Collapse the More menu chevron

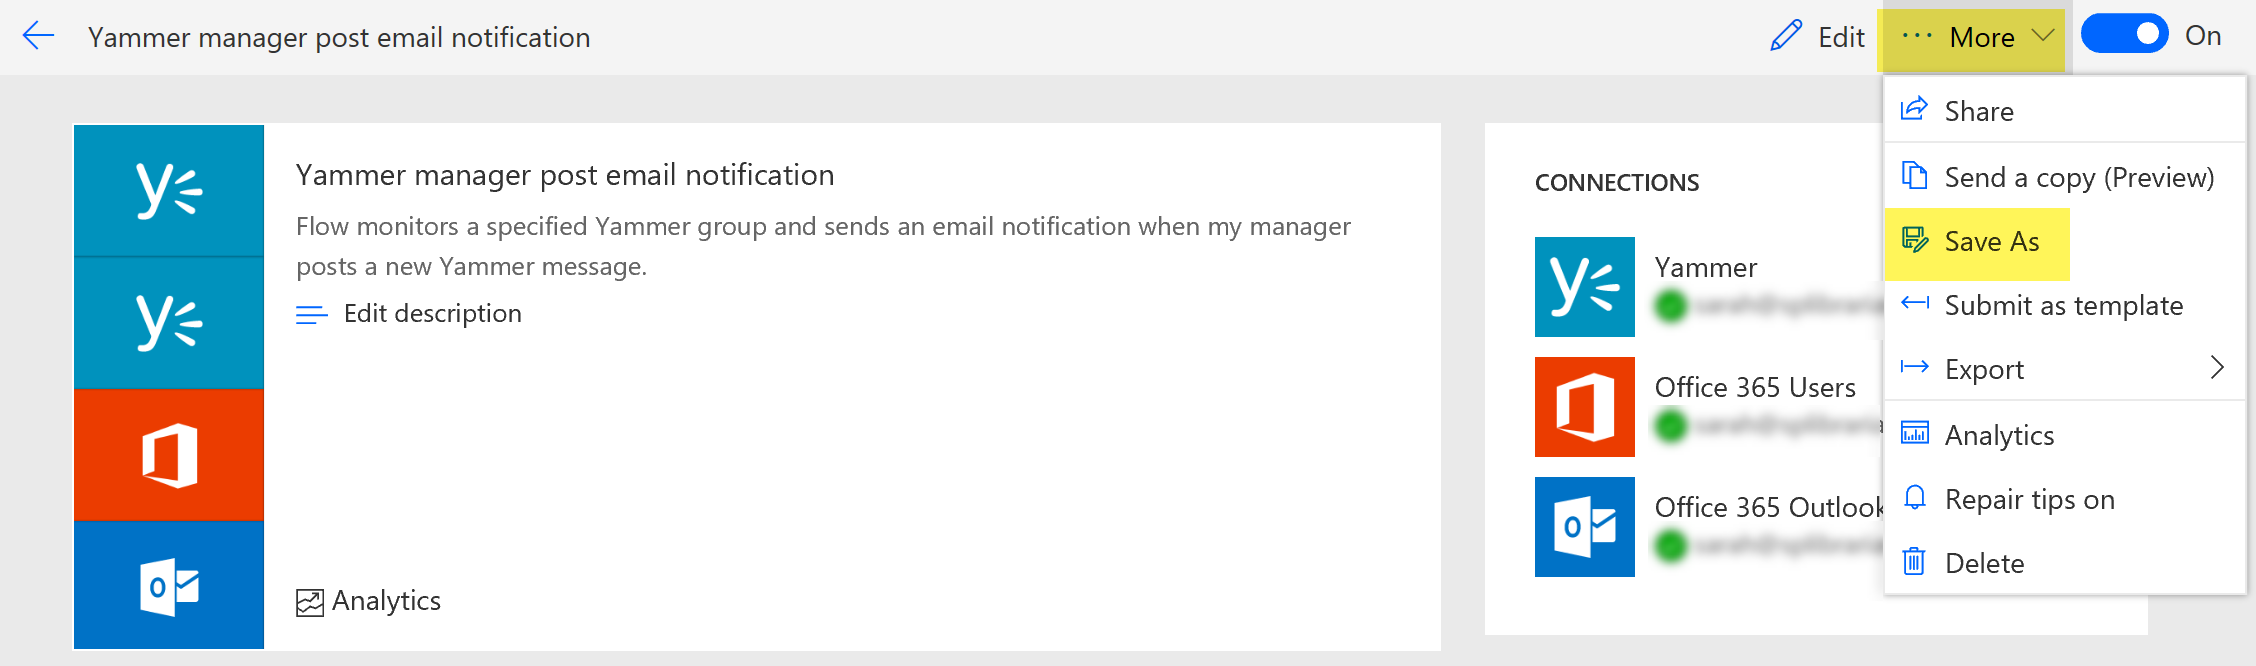point(2044,37)
